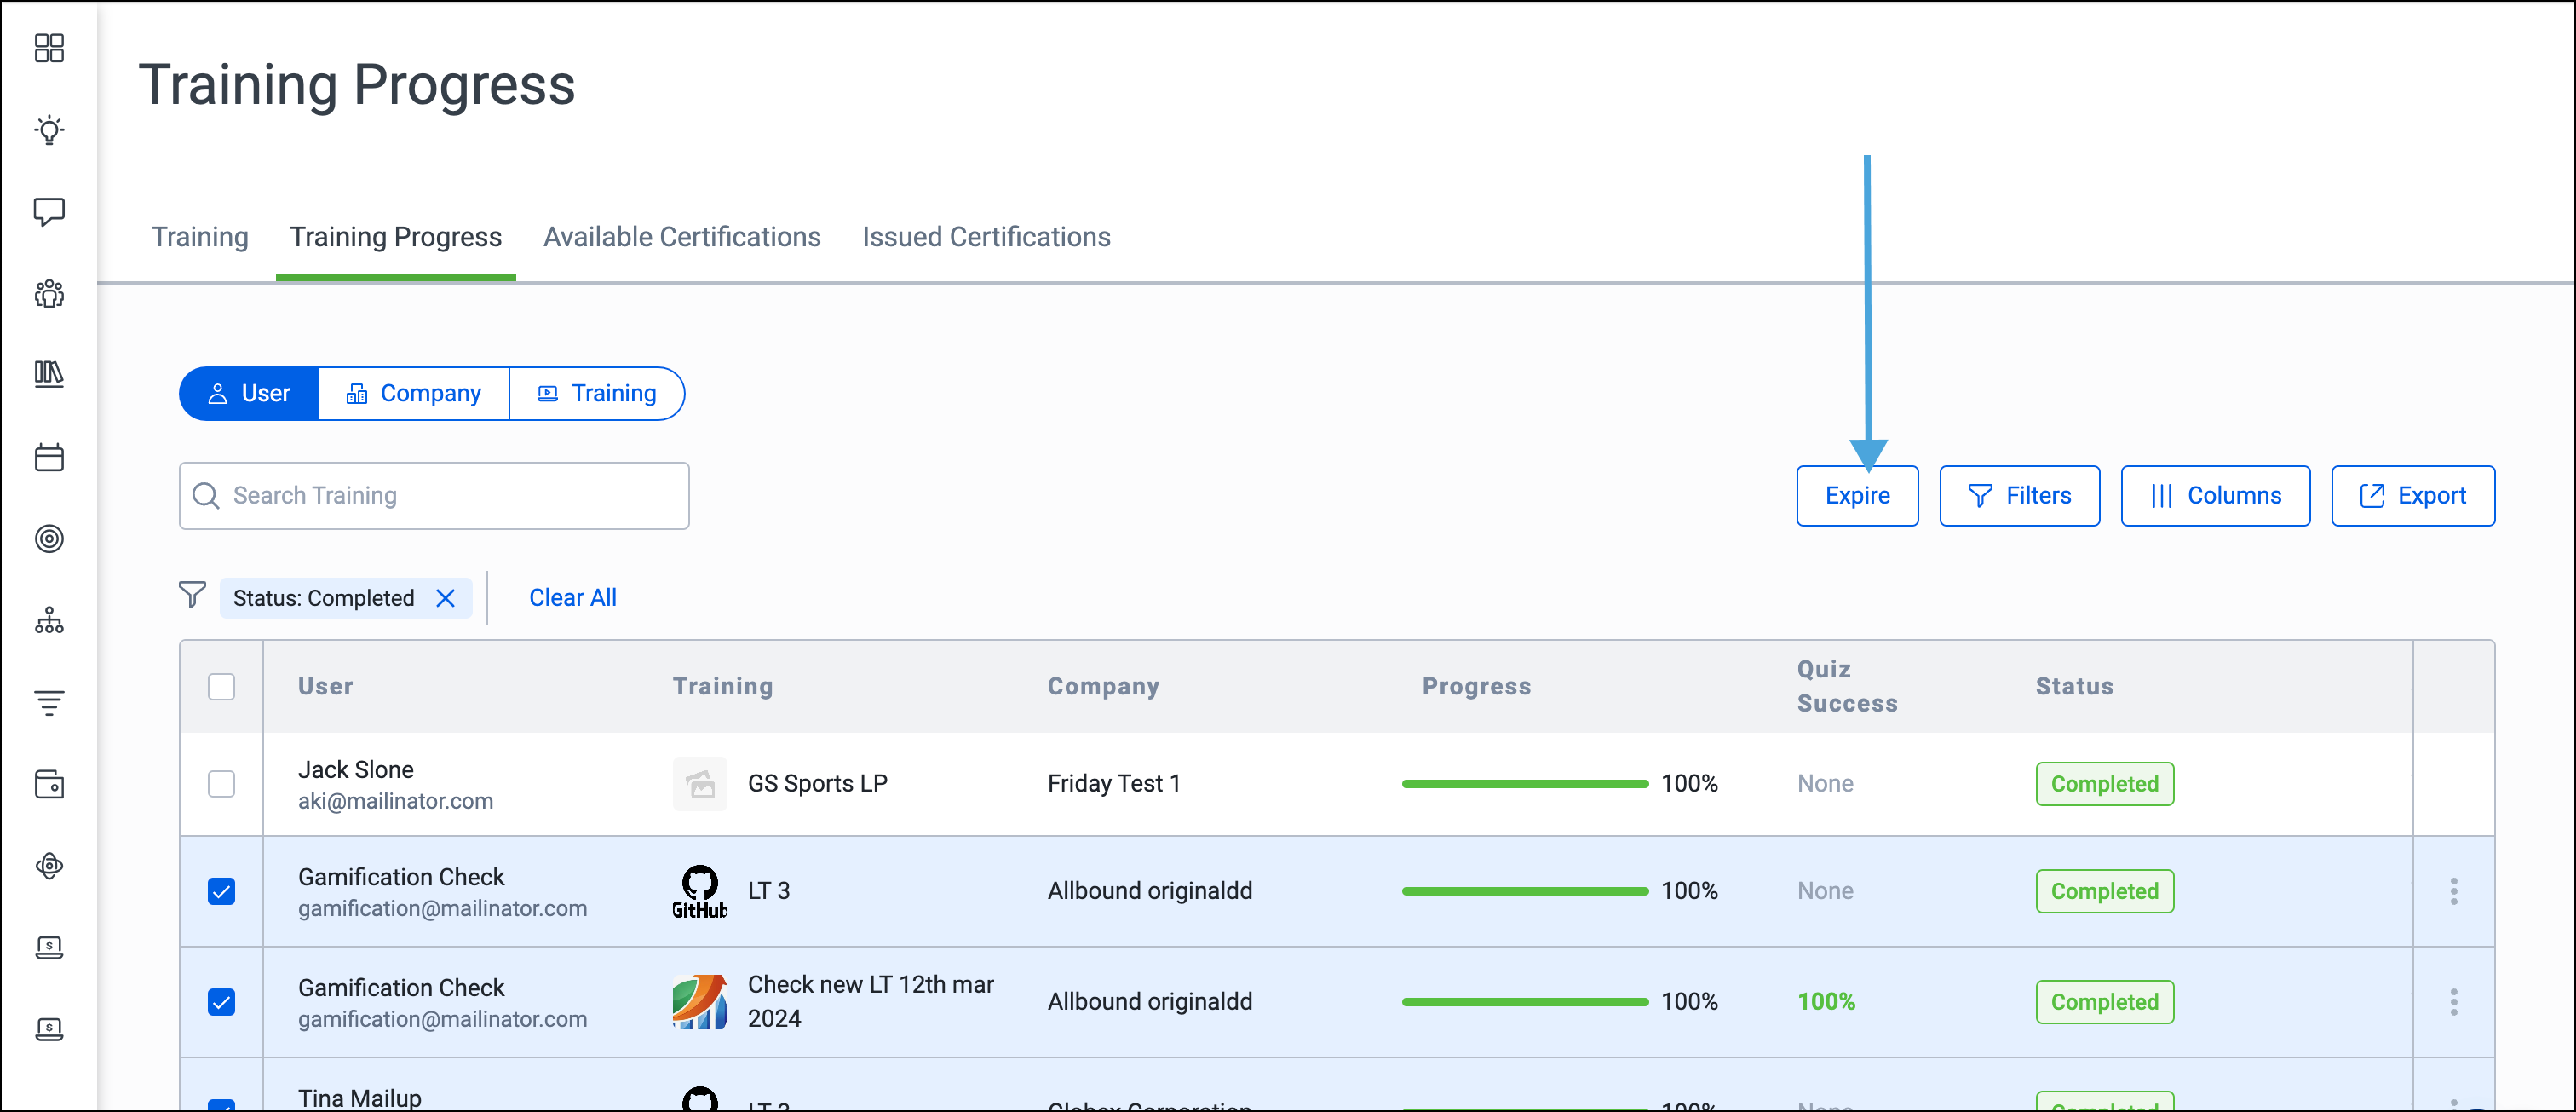The height and width of the screenshot is (1112, 2576).
Task: Click the orbit globe icon in sidebar
Action: point(49,866)
